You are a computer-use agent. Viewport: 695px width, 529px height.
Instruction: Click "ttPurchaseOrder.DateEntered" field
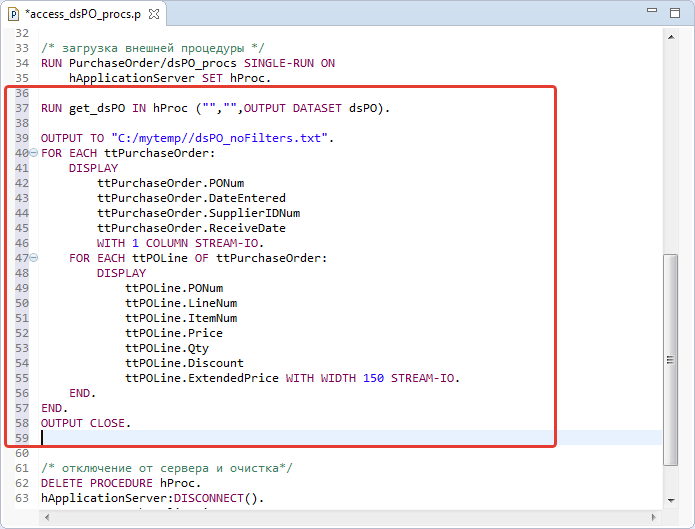point(191,198)
